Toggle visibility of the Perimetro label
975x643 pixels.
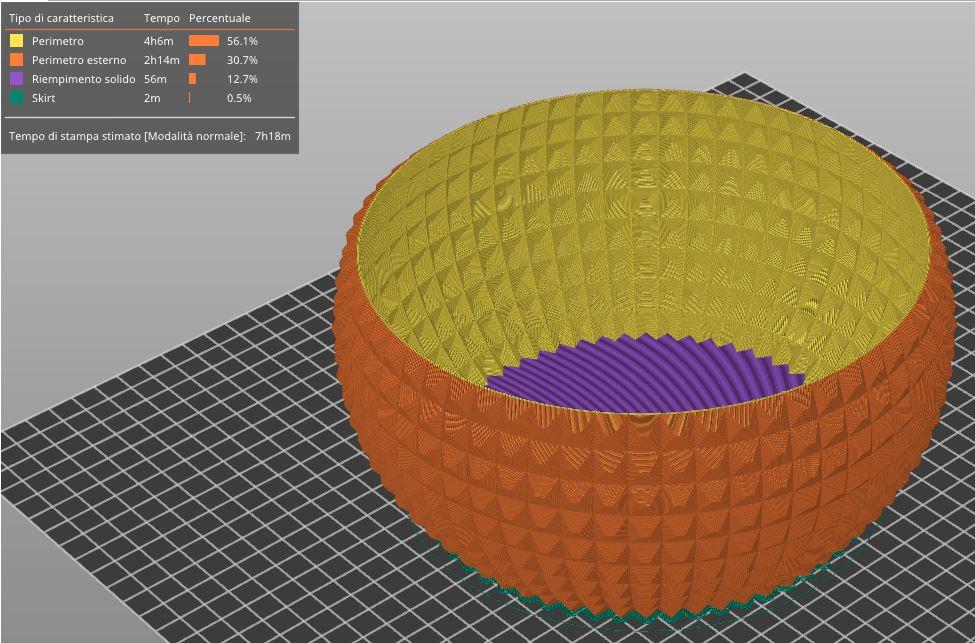pyautogui.click(x=58, y=41)
